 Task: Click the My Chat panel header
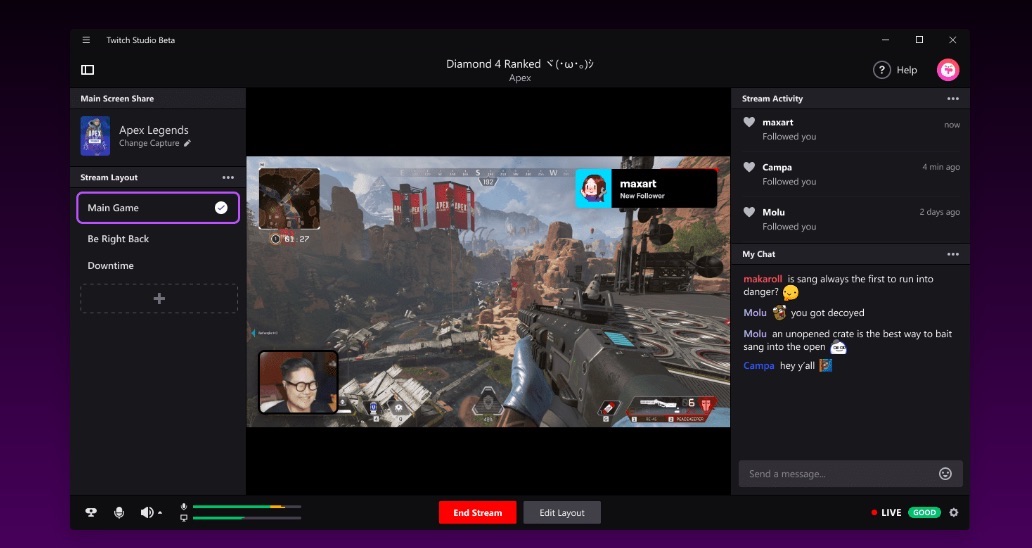(x=850, y=254)
